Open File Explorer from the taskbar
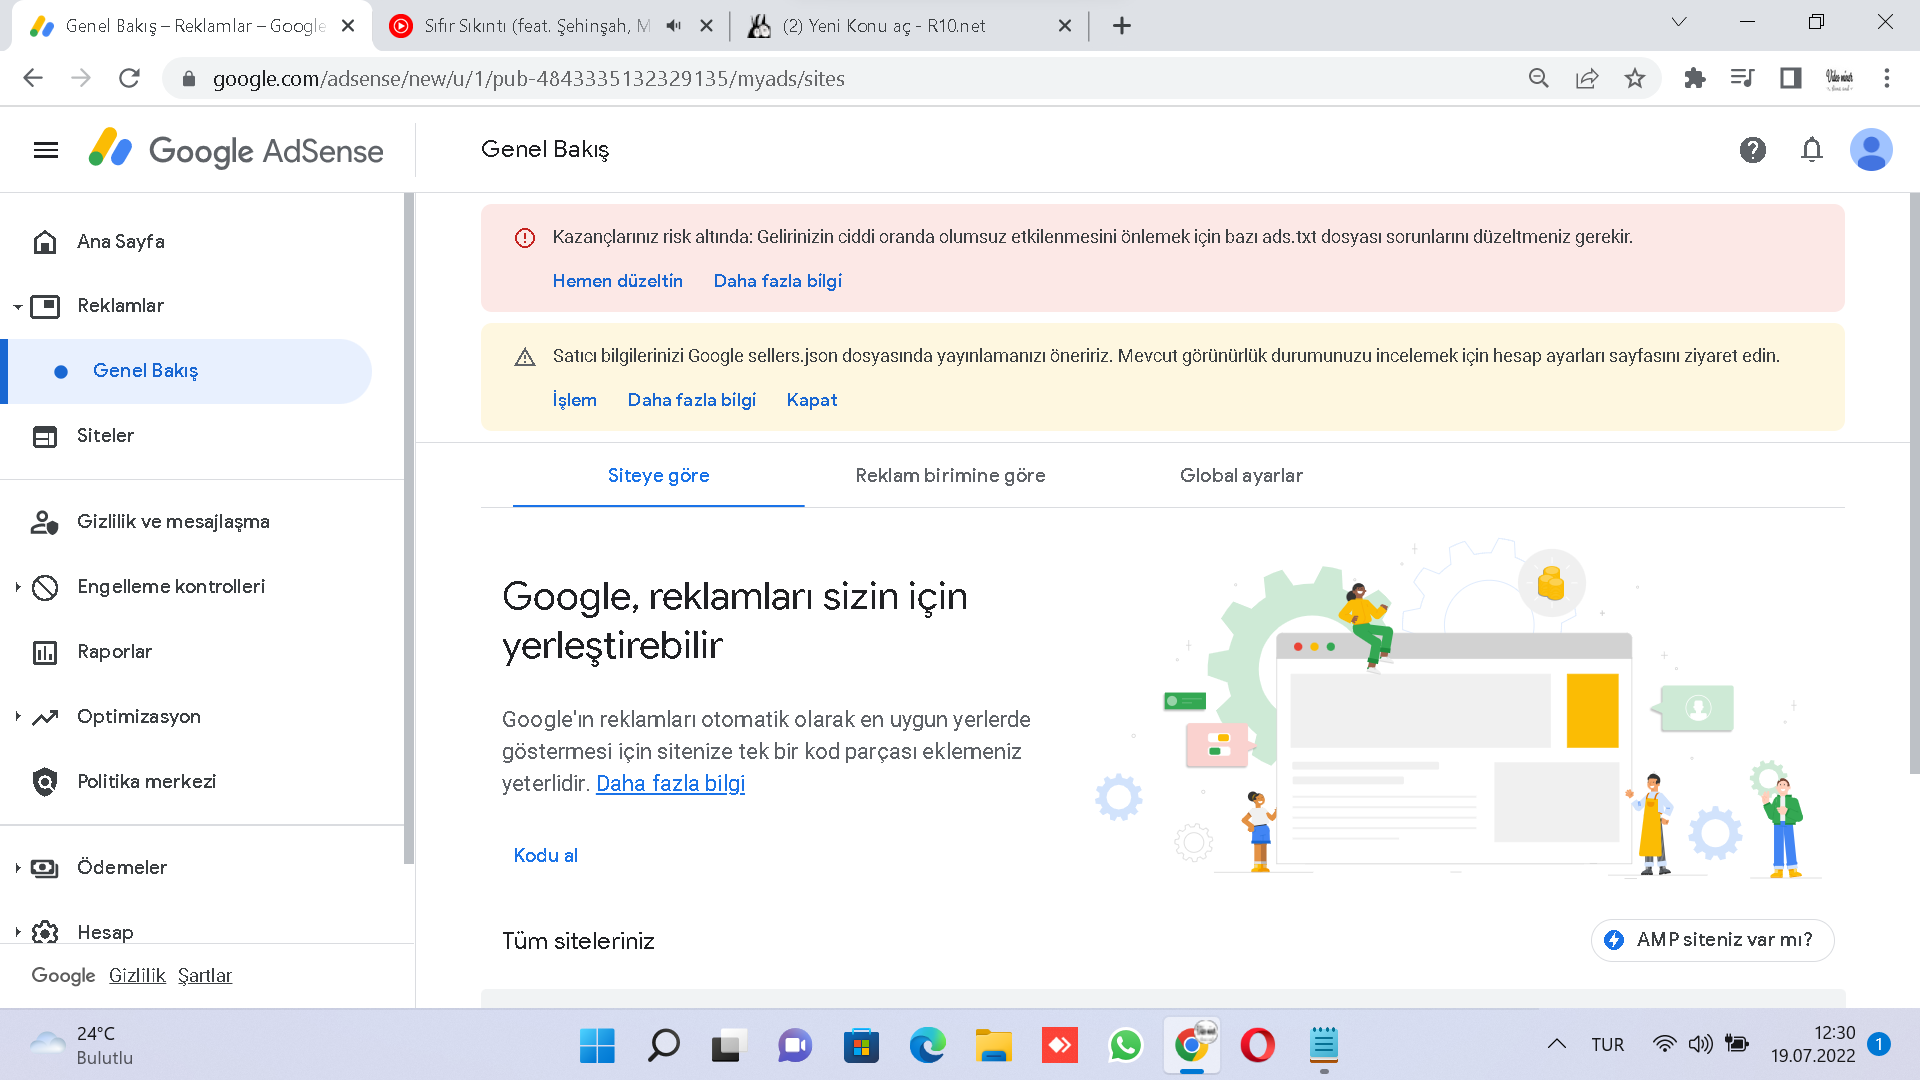The width and height of the screenshot is (1920, 1080). coord(993,1046)
